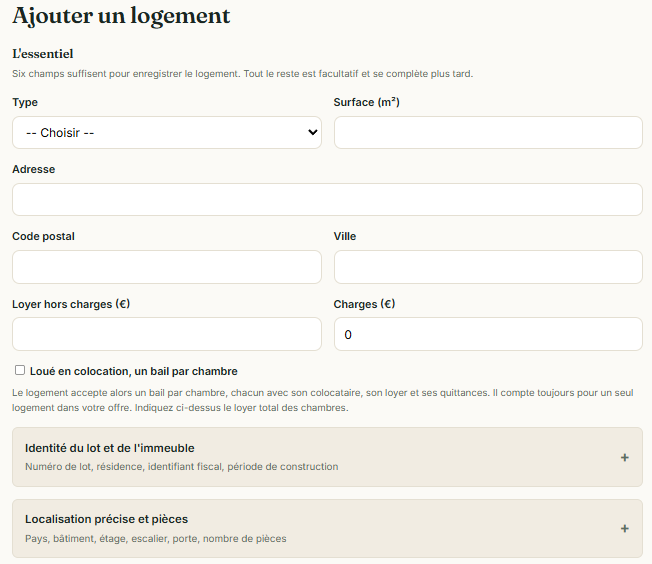
Task: Click the "Ajouter un logement" page heading
Action: click(x=121, y=17)
